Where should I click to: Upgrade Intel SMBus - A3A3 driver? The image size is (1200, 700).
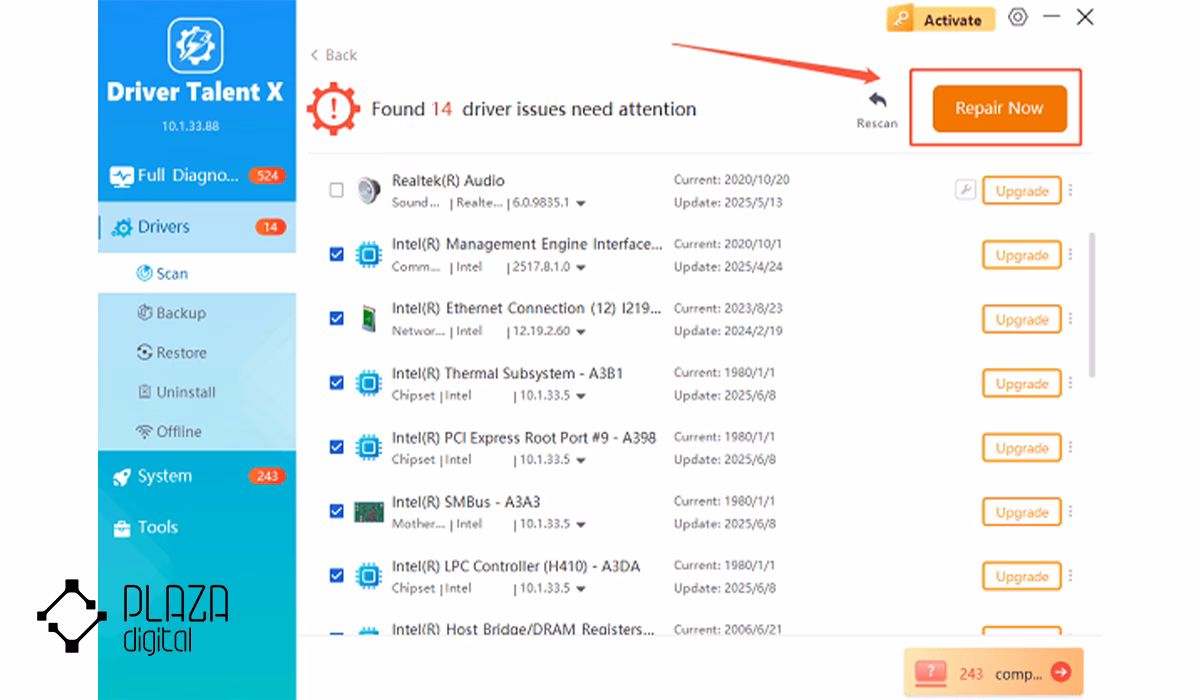tap(1021, 512)
